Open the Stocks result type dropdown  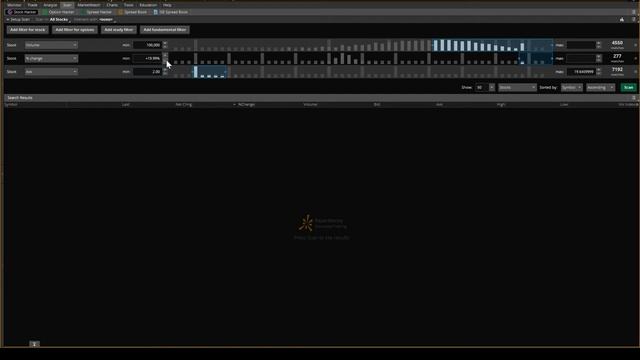[517, 87]
